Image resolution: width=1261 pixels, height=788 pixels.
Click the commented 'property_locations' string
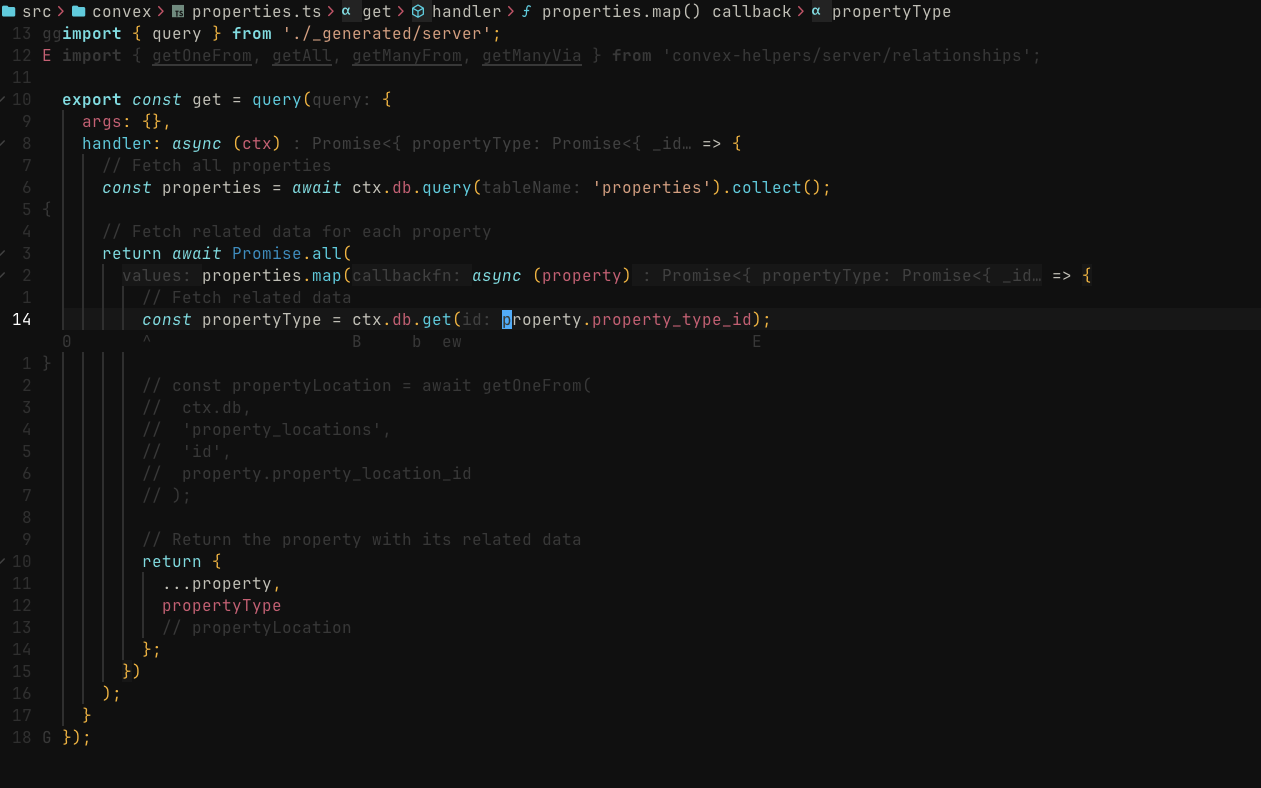pyautogui.click(x=287, y=430)
